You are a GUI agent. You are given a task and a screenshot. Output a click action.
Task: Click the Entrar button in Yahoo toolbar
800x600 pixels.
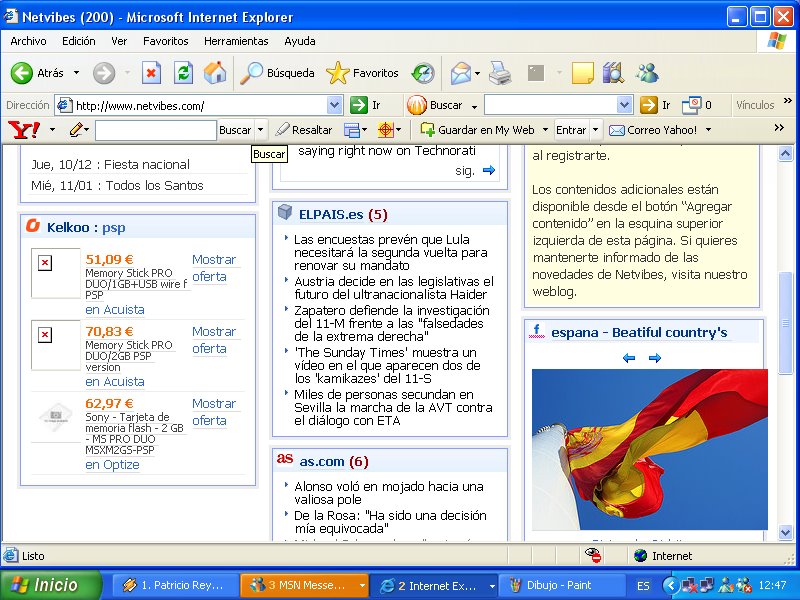click(571, 130)
